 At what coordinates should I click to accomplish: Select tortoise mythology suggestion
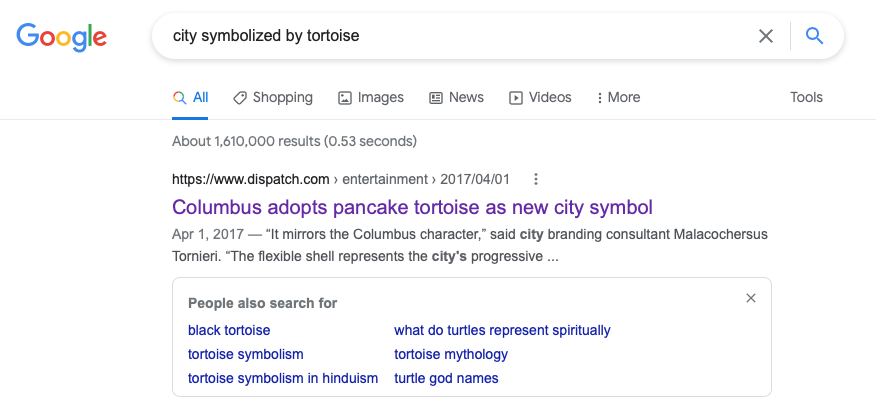click(x=451, y=354)
